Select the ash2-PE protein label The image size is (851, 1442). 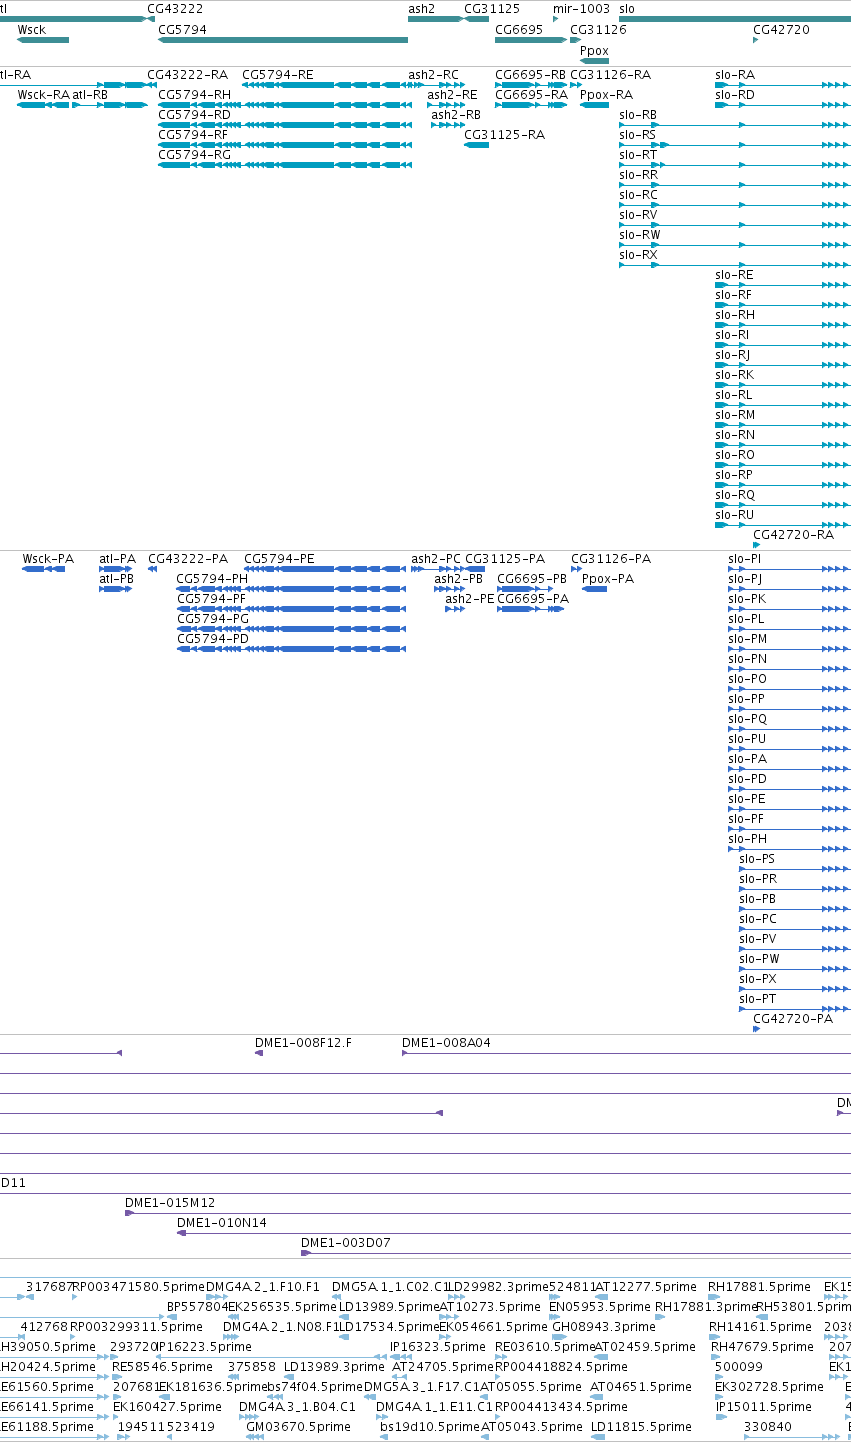(469, 599)
